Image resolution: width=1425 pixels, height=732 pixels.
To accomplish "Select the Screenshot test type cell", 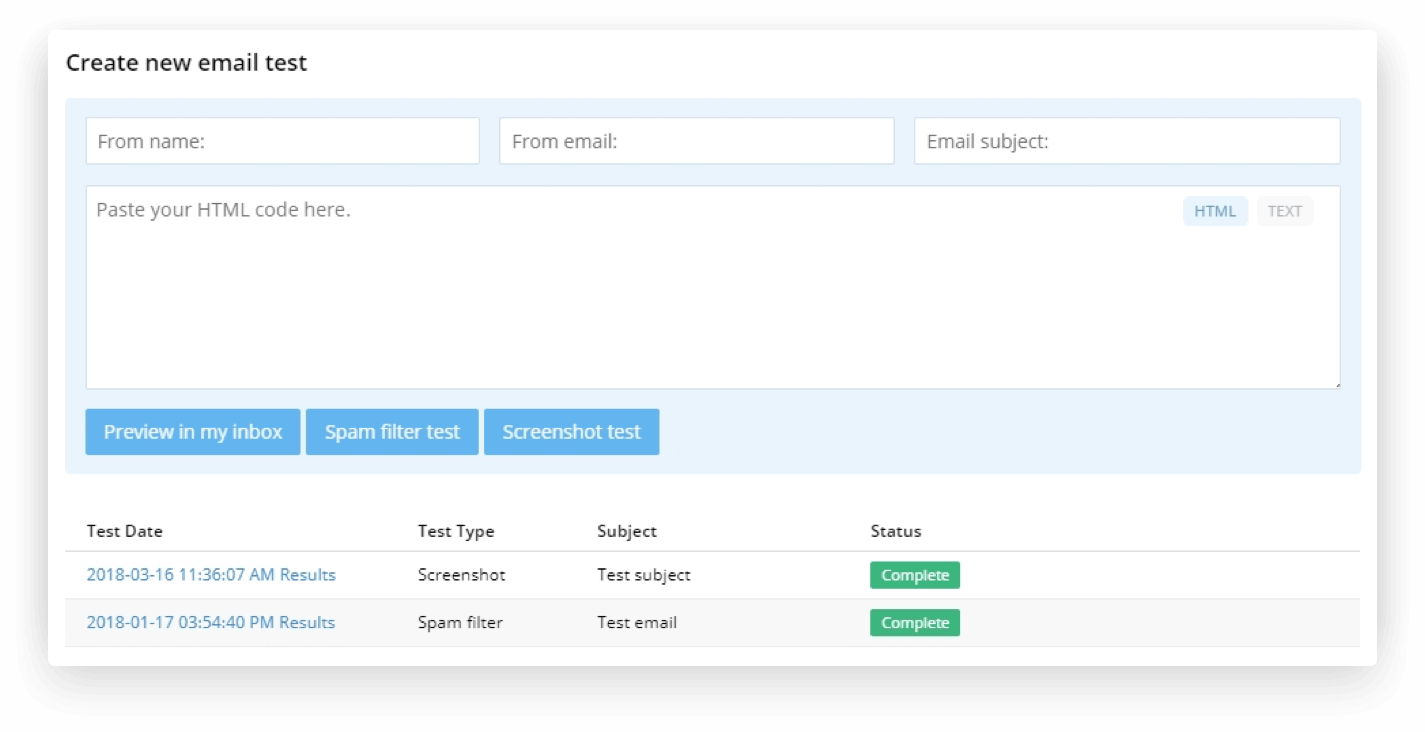I will 462,575.
